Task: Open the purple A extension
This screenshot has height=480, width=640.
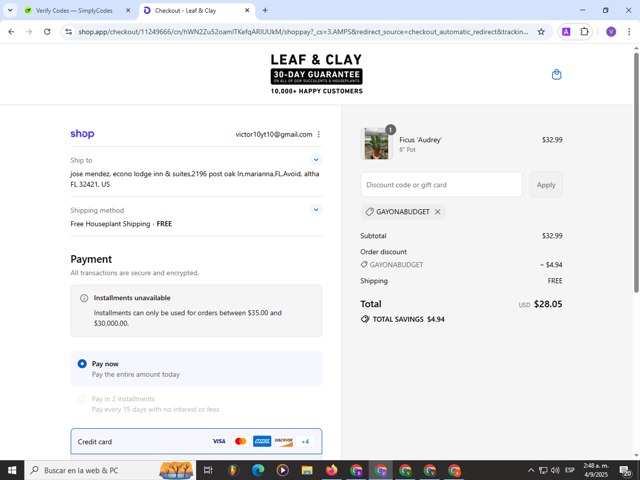Action: [x=566, y=32]
